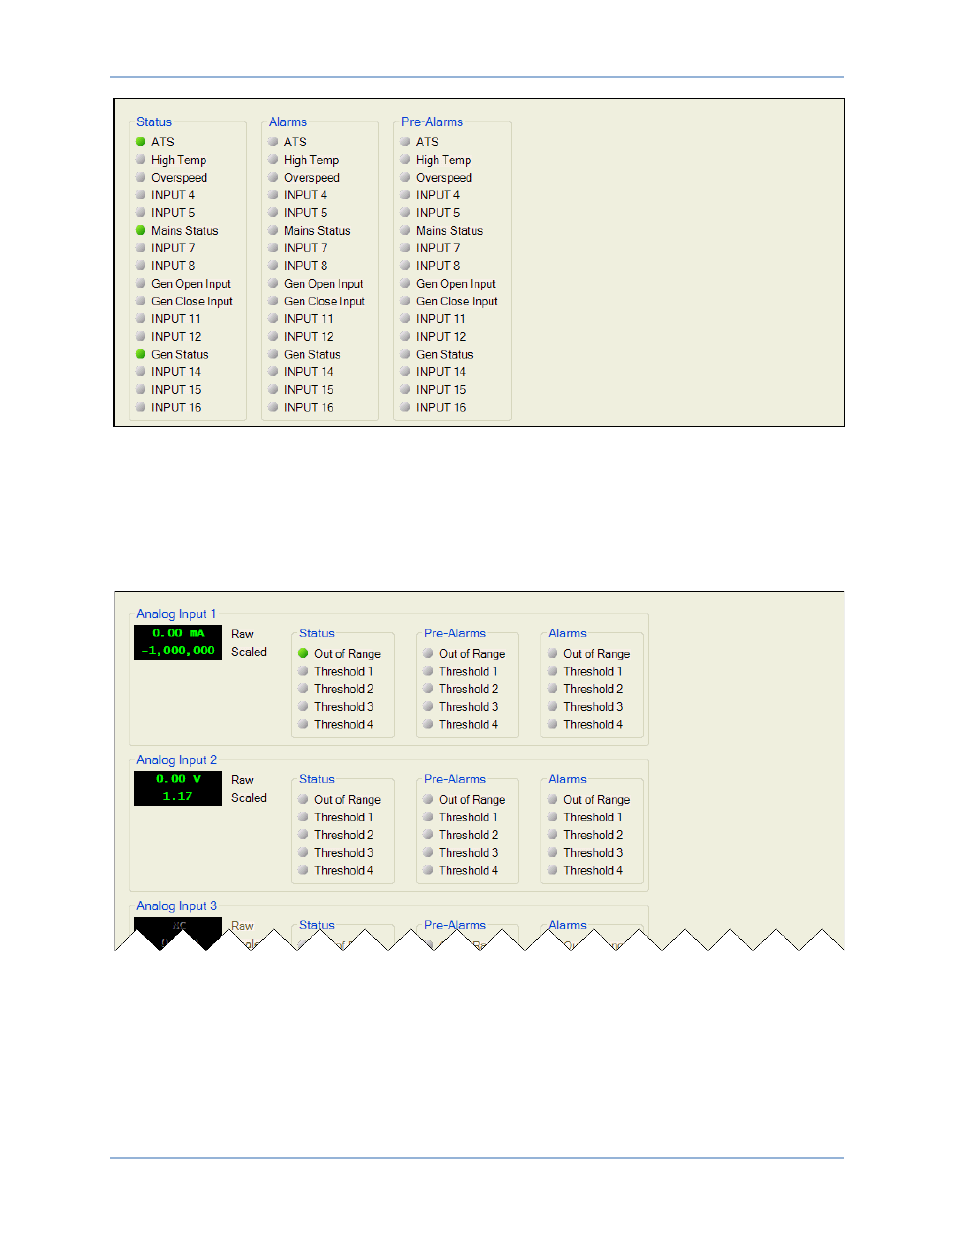
Task: Click the Raw label of Analog Input 1
Action: 242,634
